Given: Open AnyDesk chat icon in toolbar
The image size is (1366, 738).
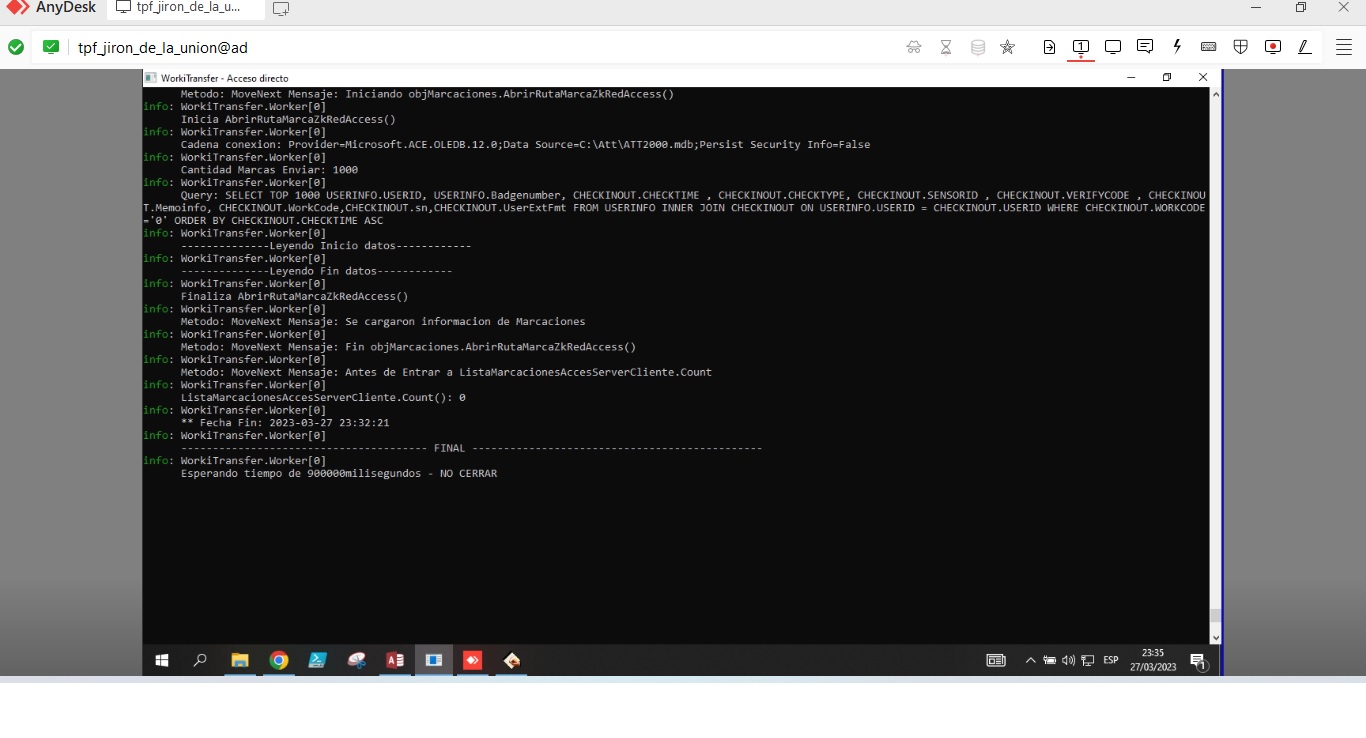Looking at the screenshot, I should [x=1145, y=47].
